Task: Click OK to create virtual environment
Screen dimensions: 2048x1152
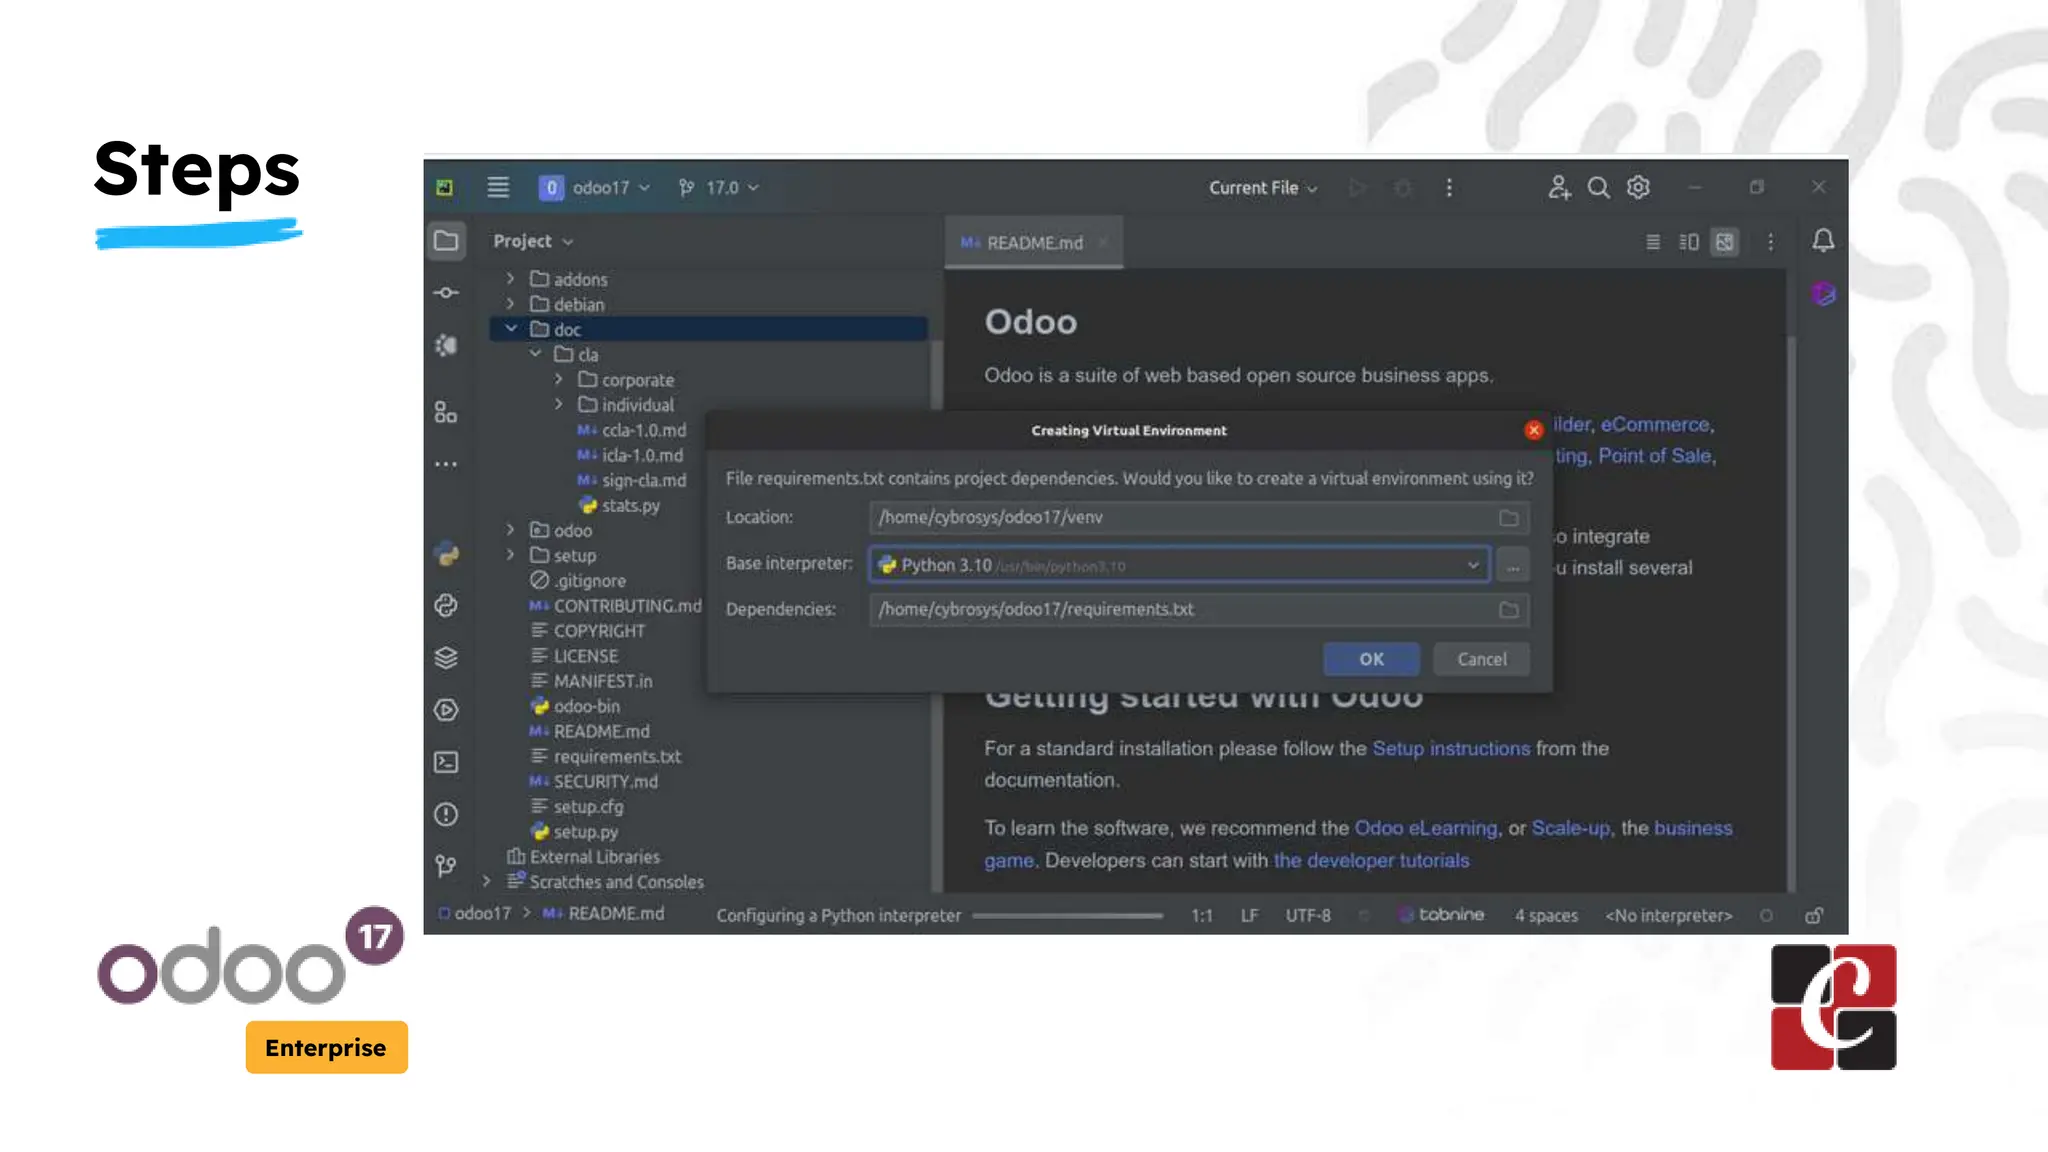Action: coord(1370,659)
